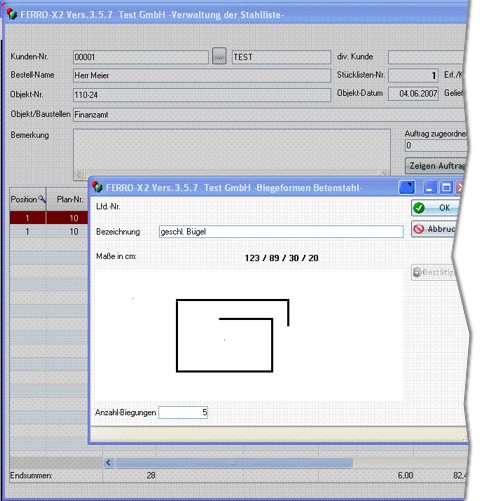The width and height of the screenshot is (480, 501).
Task: Click the Stücklisten-Nr. field showing 1
Action: click(413, 76)
